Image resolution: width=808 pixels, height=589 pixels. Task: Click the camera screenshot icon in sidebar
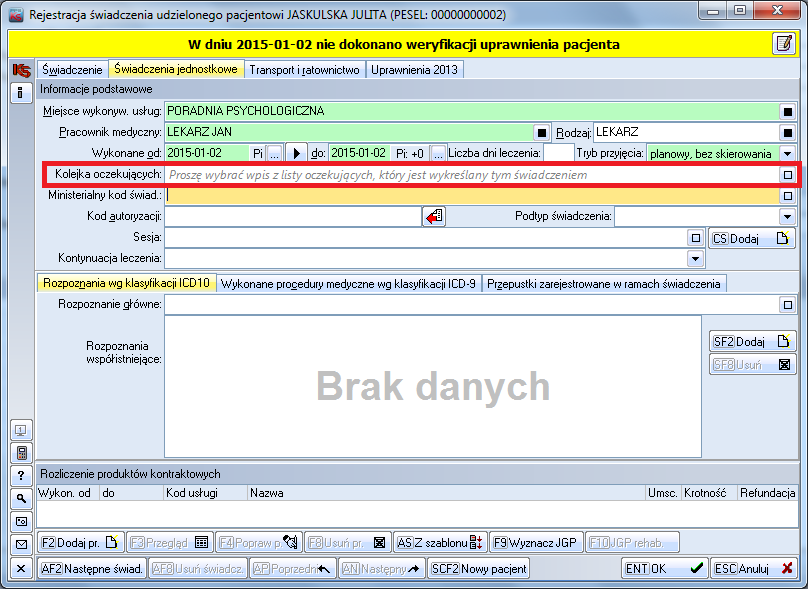click(x=21, y=521)
